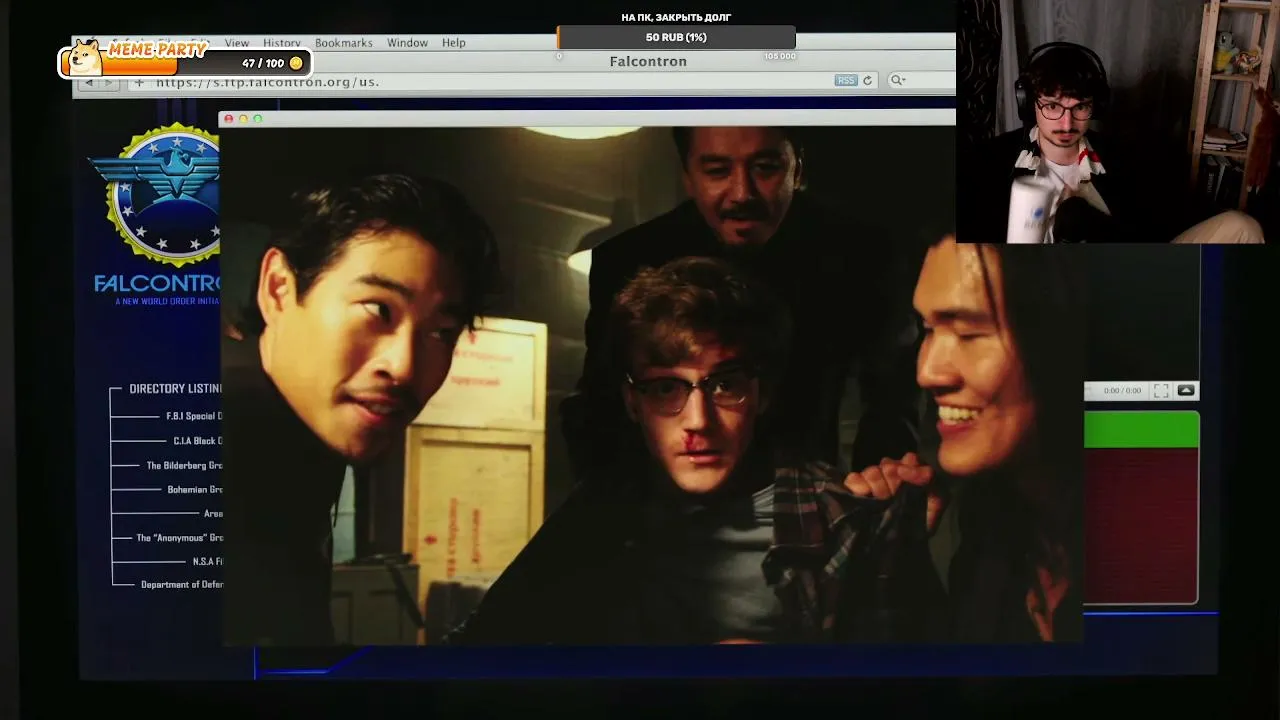Open the Area directory entry
This screenshot has width=1280, height=720.
point(213,514)
